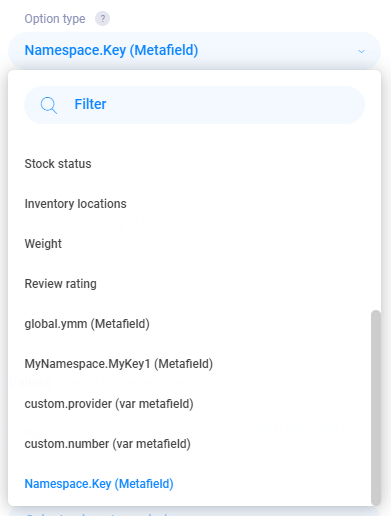Select Review rating option
The height and width of the screenshot is (516, 391).
point(190,284)
